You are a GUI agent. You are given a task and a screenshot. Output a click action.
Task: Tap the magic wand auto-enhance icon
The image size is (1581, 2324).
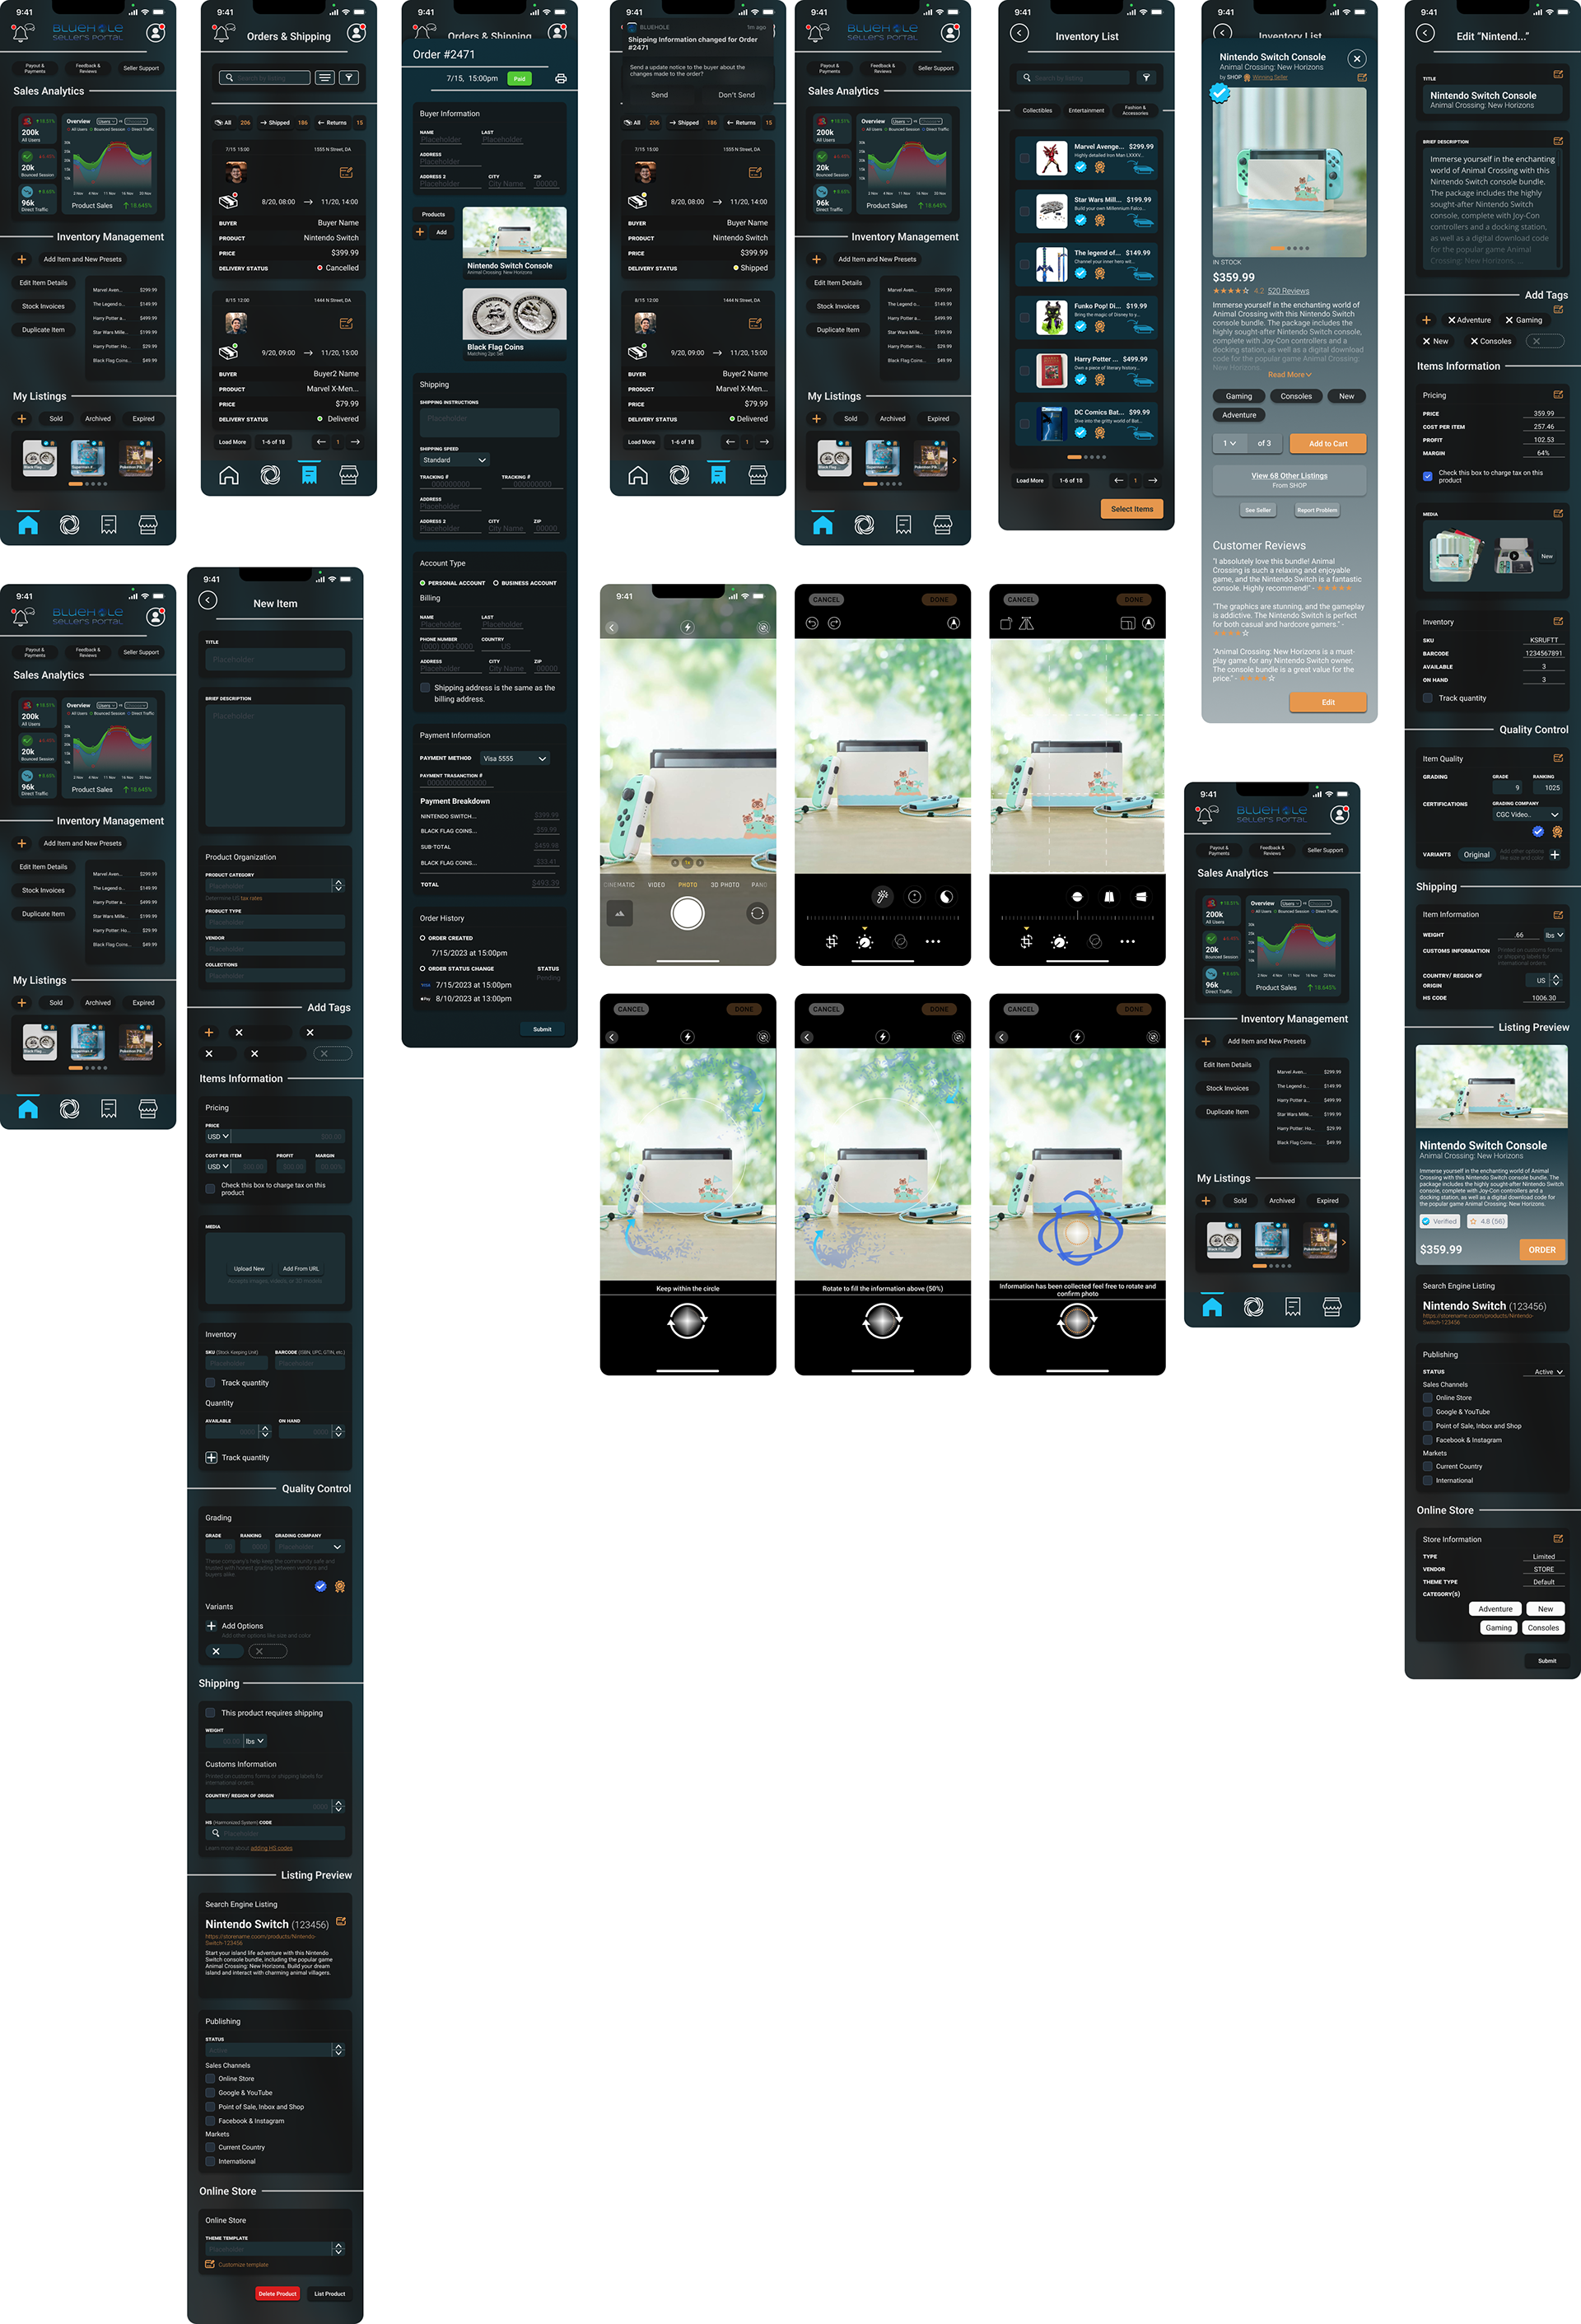pos(882,897)
